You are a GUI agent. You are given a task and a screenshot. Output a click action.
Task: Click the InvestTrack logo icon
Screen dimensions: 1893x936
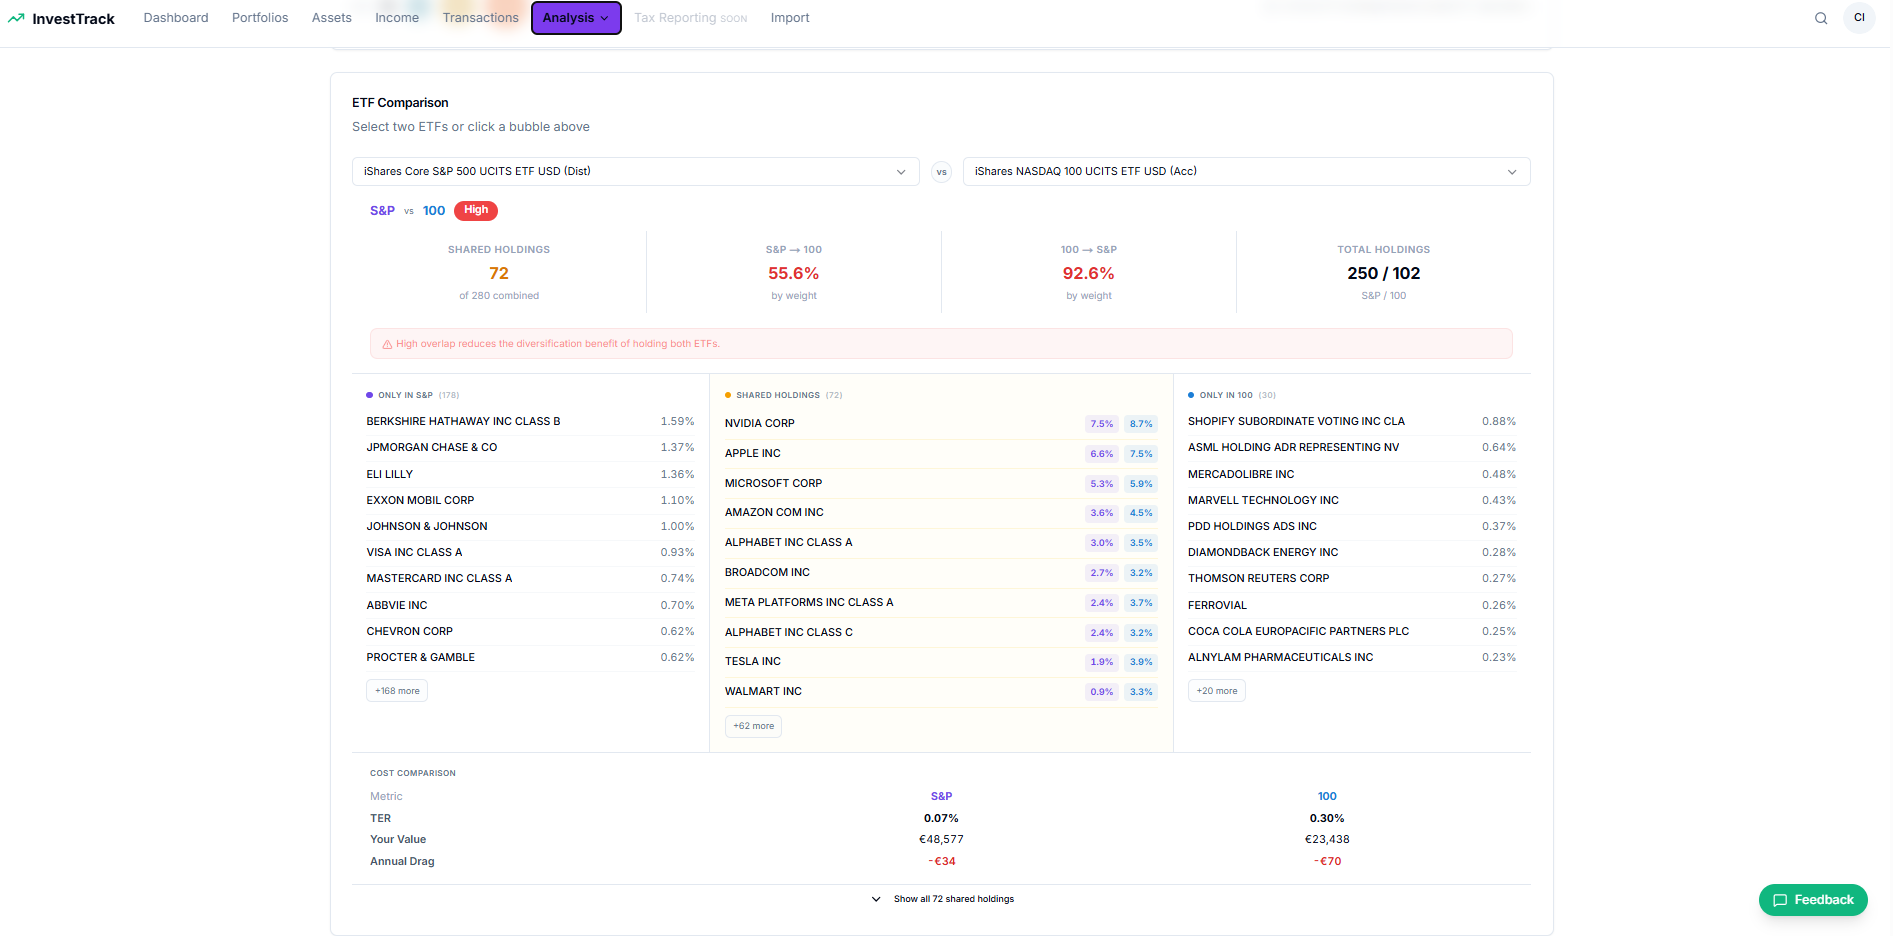point(16,18)
